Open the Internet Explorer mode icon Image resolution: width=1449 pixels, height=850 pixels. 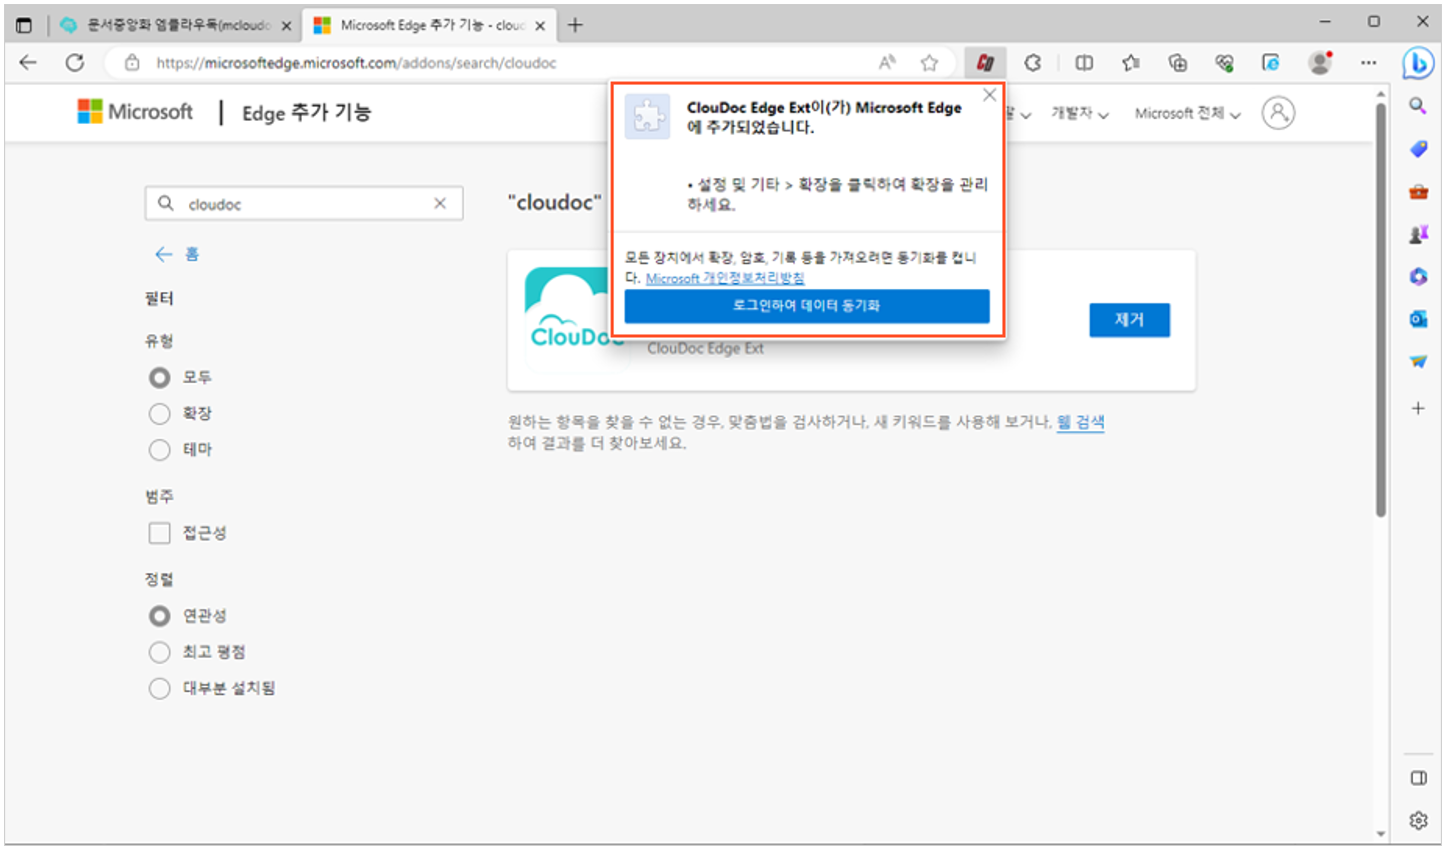click(1271, 63)
